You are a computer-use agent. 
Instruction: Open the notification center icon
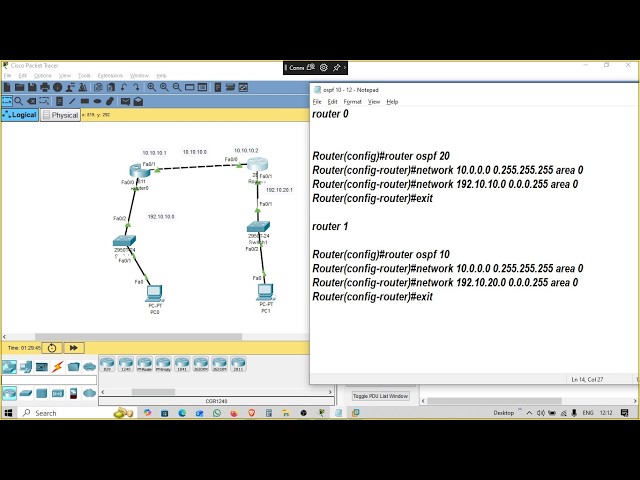624,413
